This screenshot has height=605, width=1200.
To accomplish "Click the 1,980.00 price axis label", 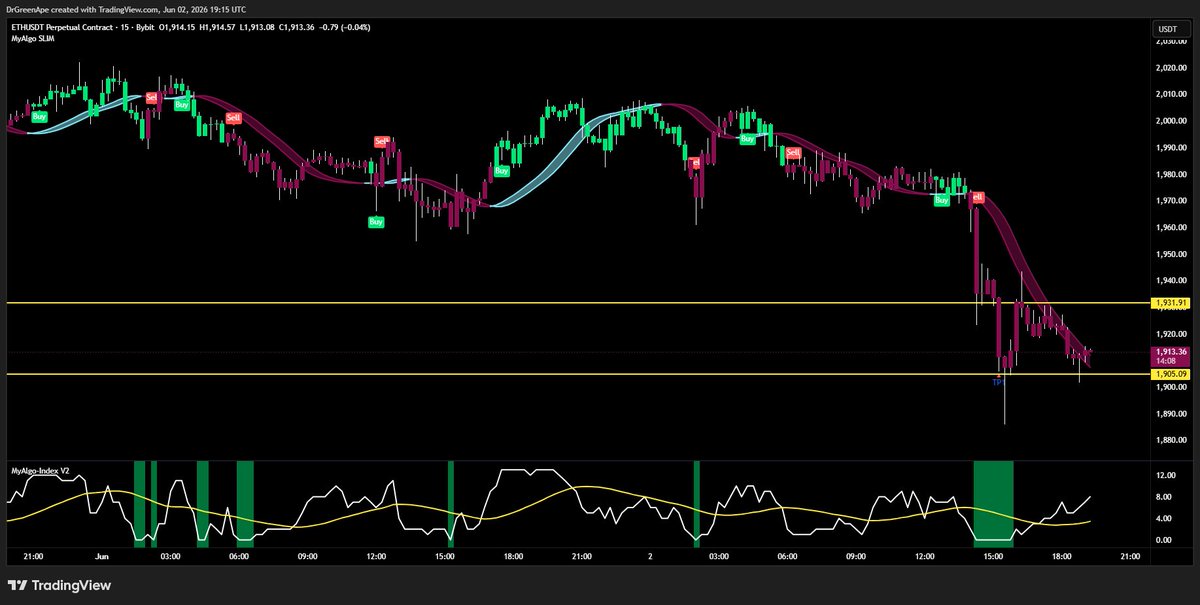I will point(1169,175).
